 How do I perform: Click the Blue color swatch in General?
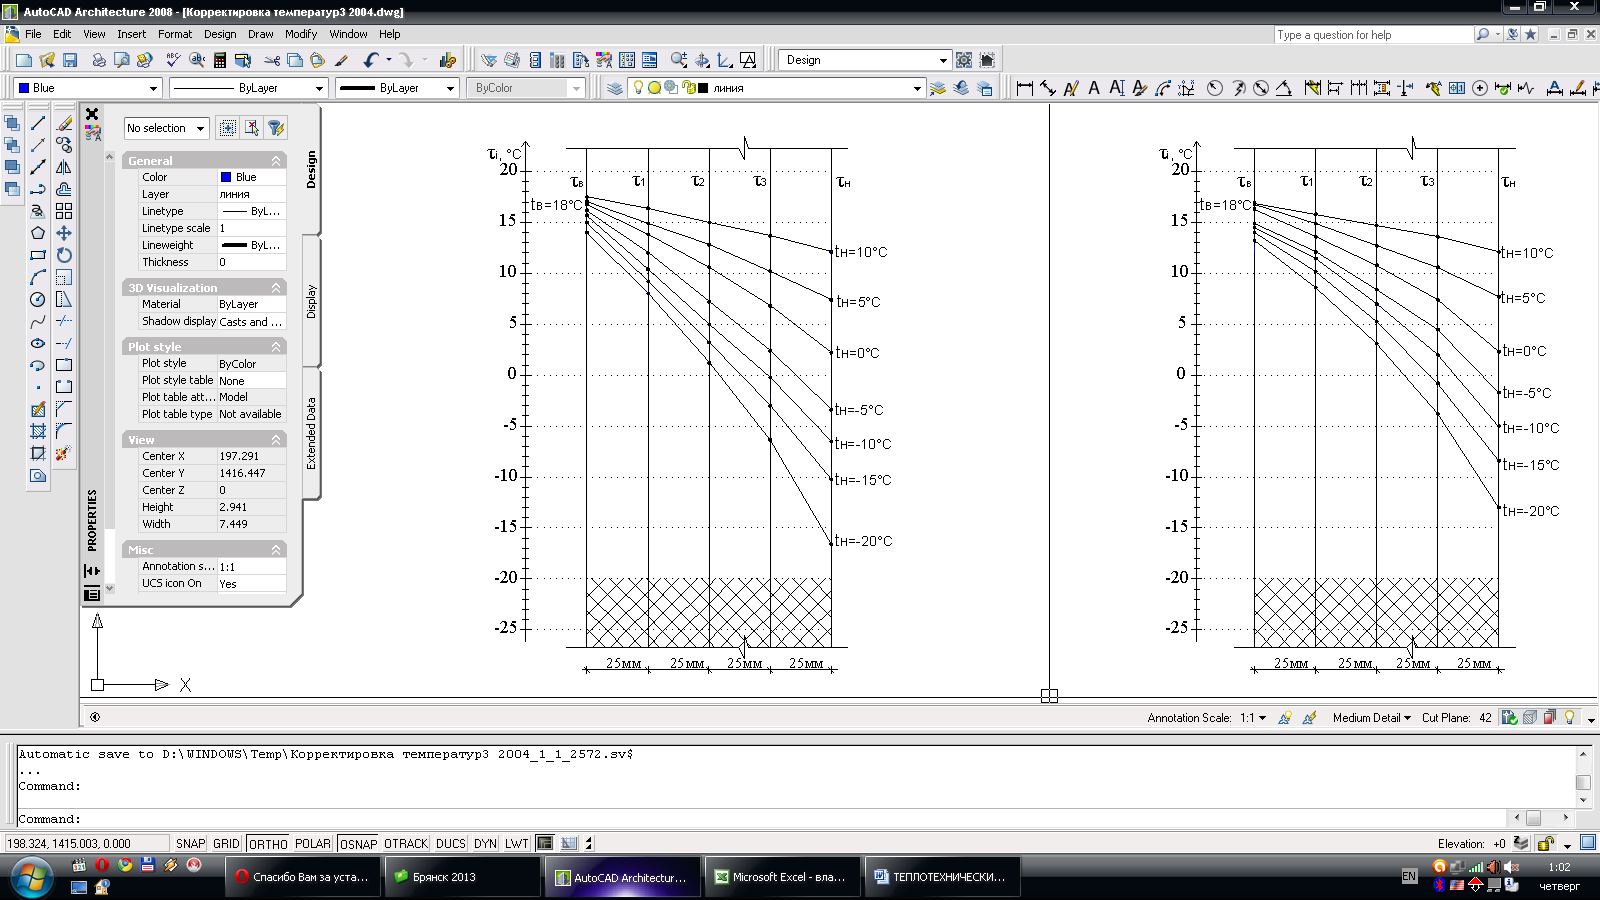tap(226, 177)
